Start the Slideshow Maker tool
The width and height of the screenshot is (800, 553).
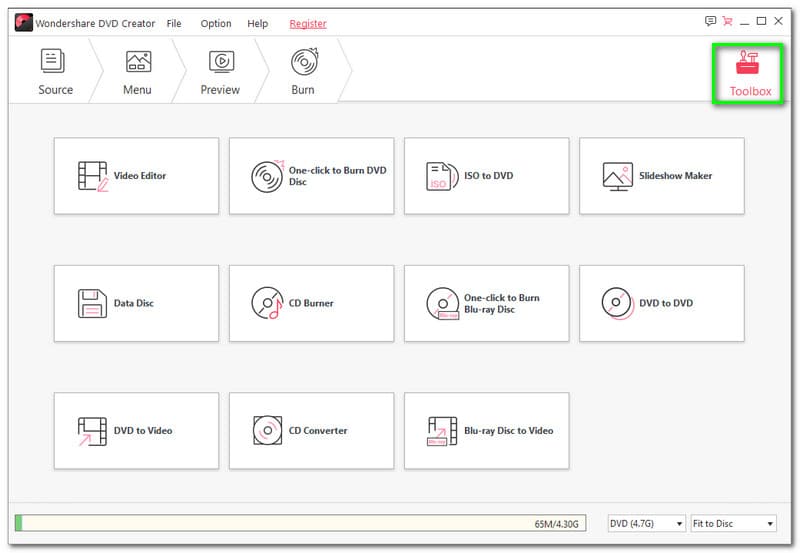click(661, 176)
